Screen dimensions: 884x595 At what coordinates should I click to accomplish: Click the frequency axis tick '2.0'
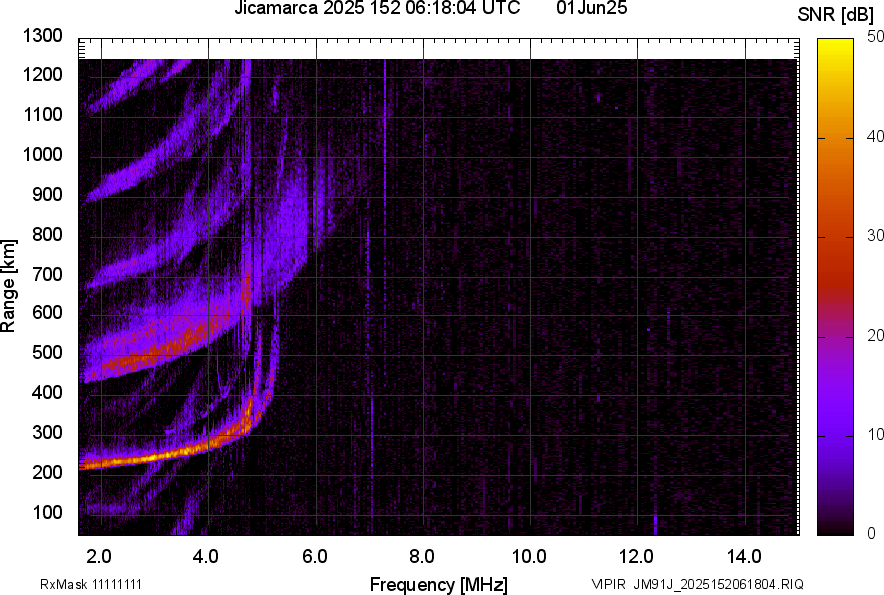tap(99, 557)
